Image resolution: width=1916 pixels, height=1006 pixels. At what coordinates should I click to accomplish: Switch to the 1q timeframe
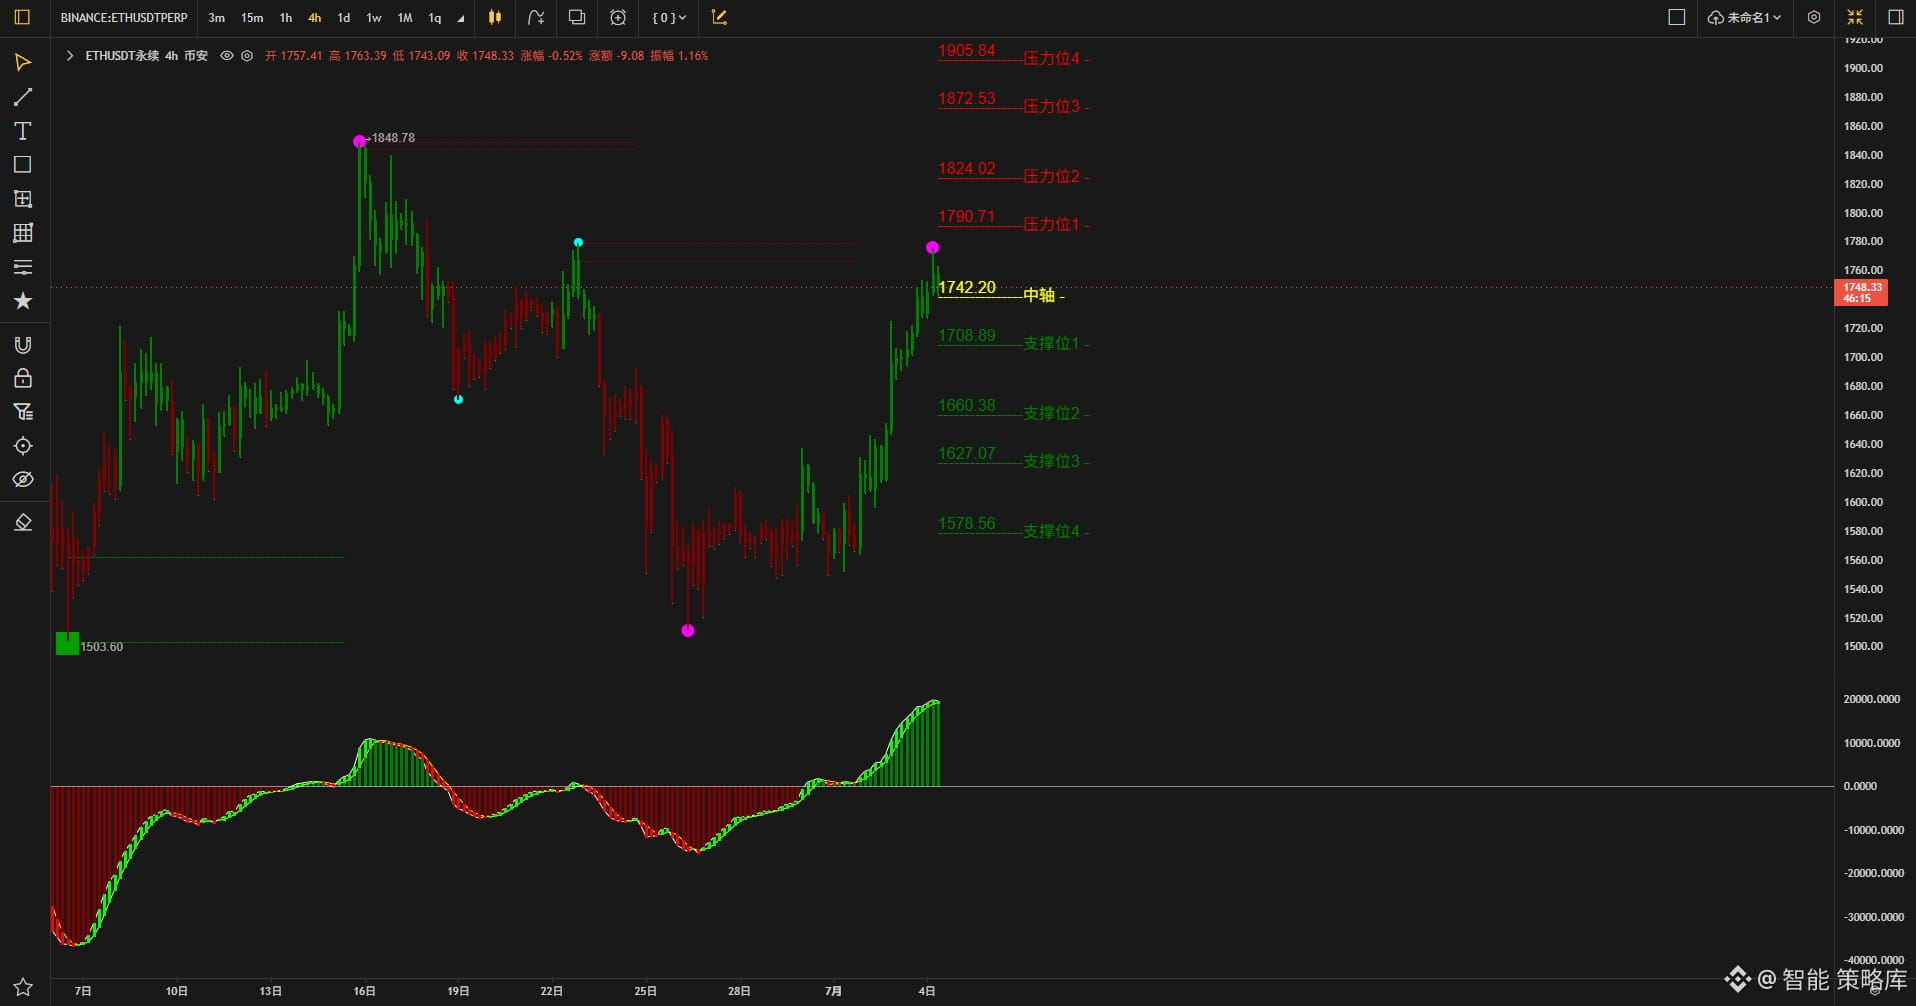[x=435, y=18]
